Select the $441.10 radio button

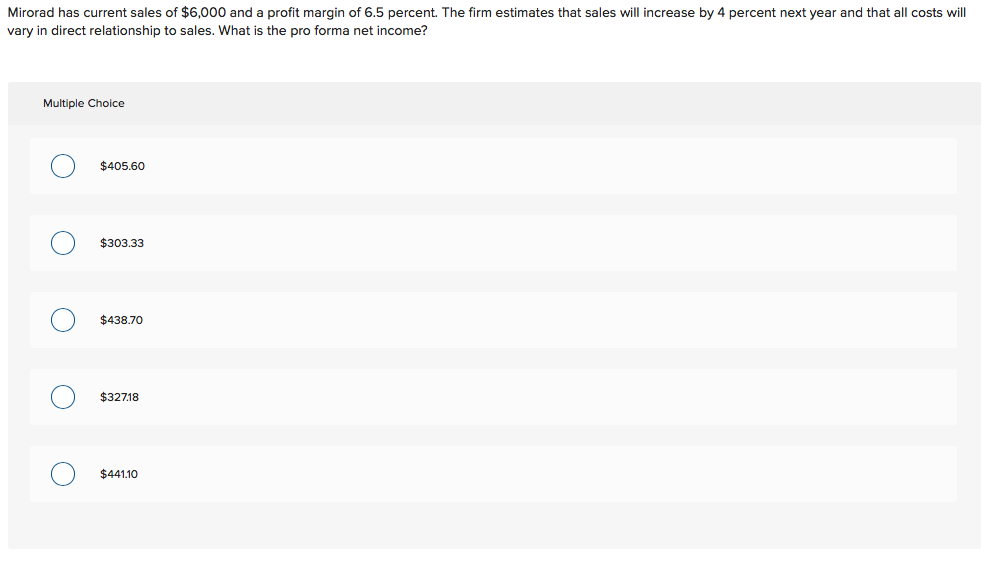pyautogui.click(x=62, y=473)
